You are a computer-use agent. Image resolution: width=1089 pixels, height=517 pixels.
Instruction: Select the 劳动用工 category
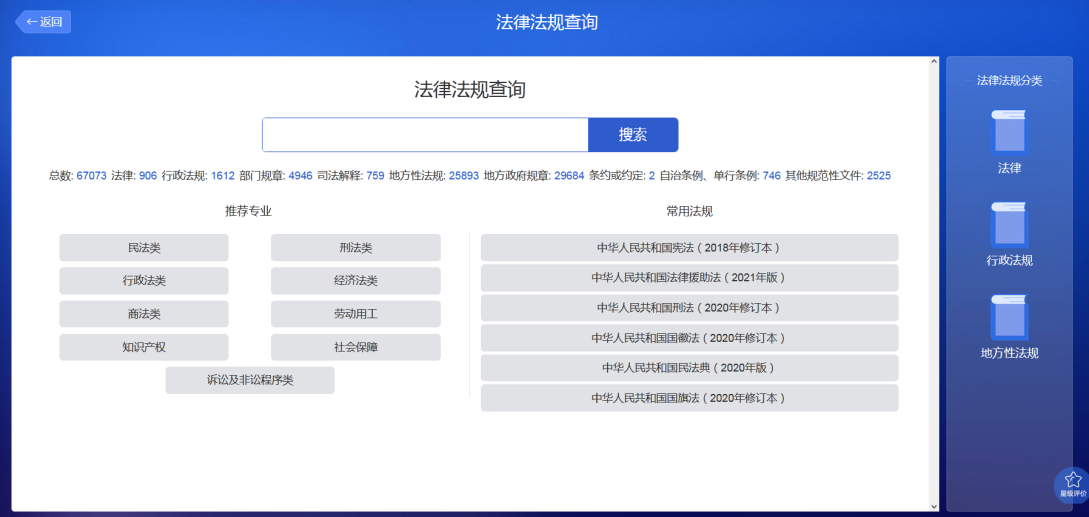[x=356, y=314]
